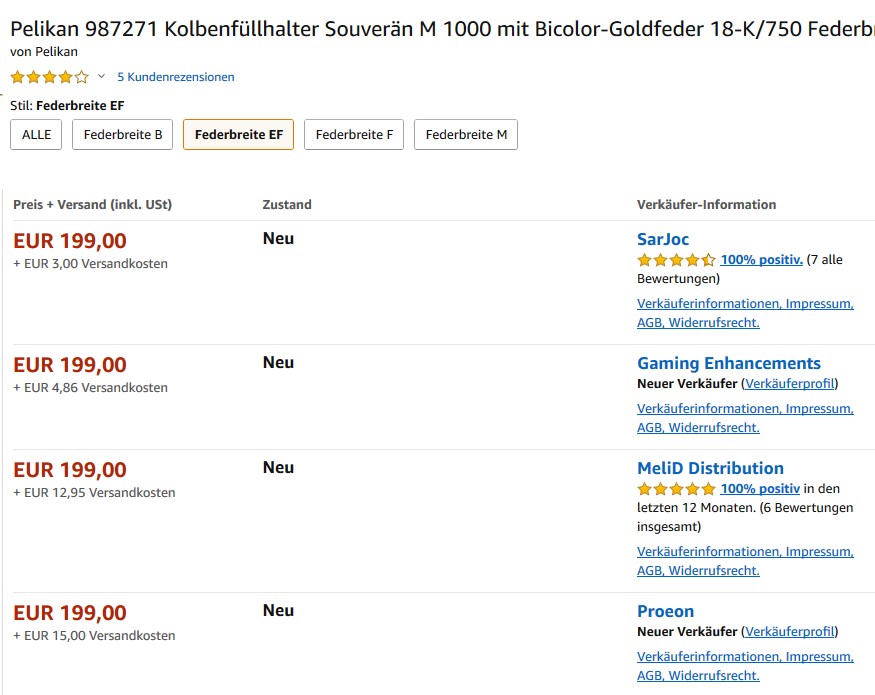Open MeliD Distribution's 100% positiv link
Viewport: 875px width, 695px height.
click(x=760, y=488)
